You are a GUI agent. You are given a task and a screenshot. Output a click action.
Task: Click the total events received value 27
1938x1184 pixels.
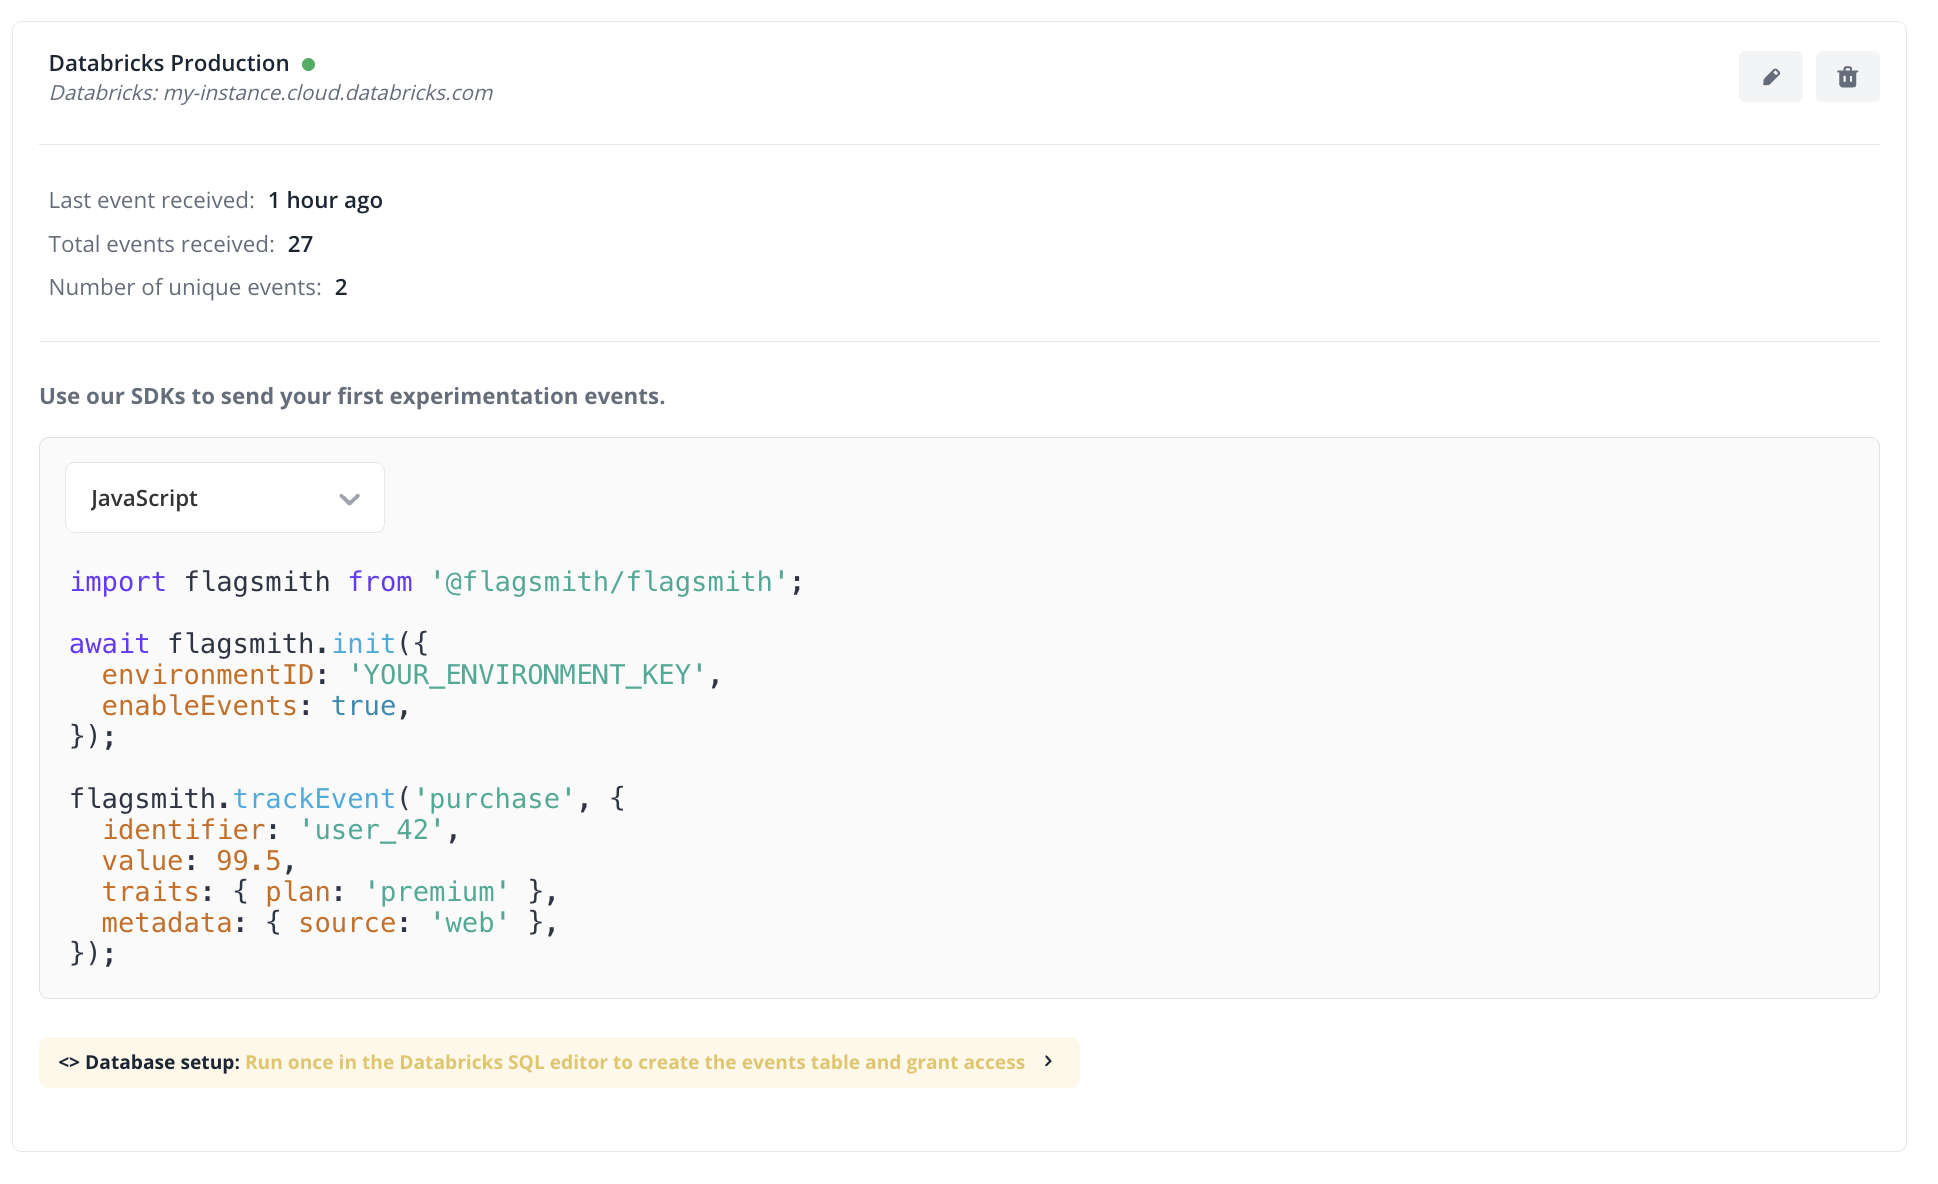coord(300,244)
